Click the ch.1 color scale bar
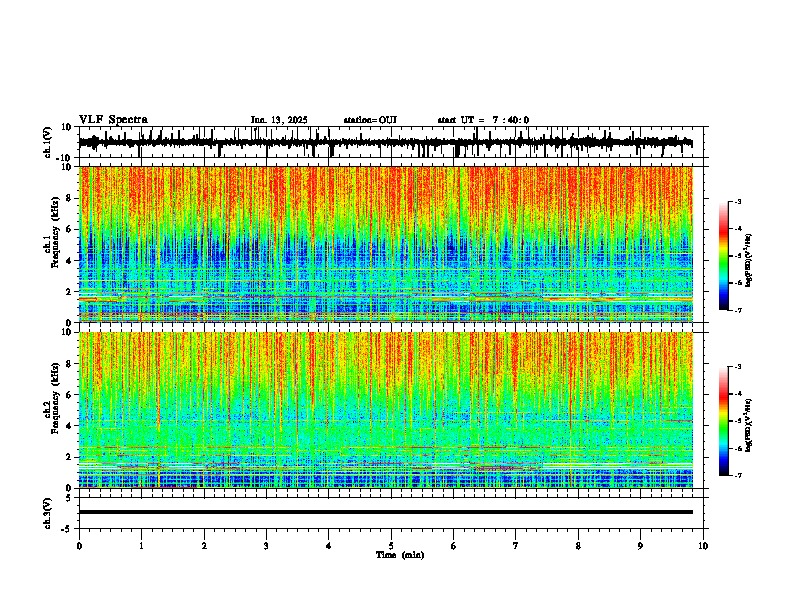Viewport: 792px width, 612px height. 724,256
